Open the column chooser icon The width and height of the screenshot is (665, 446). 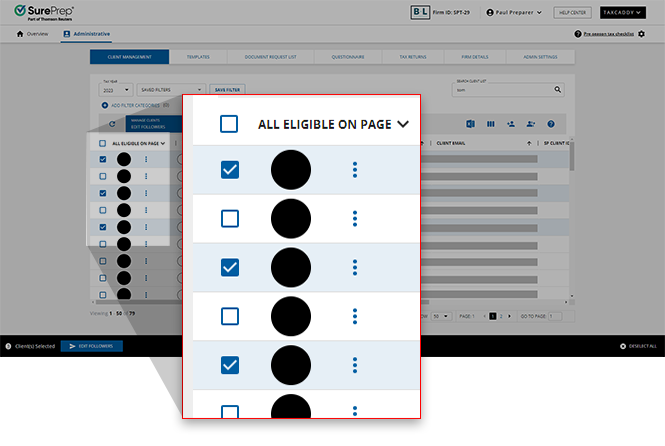491,124
